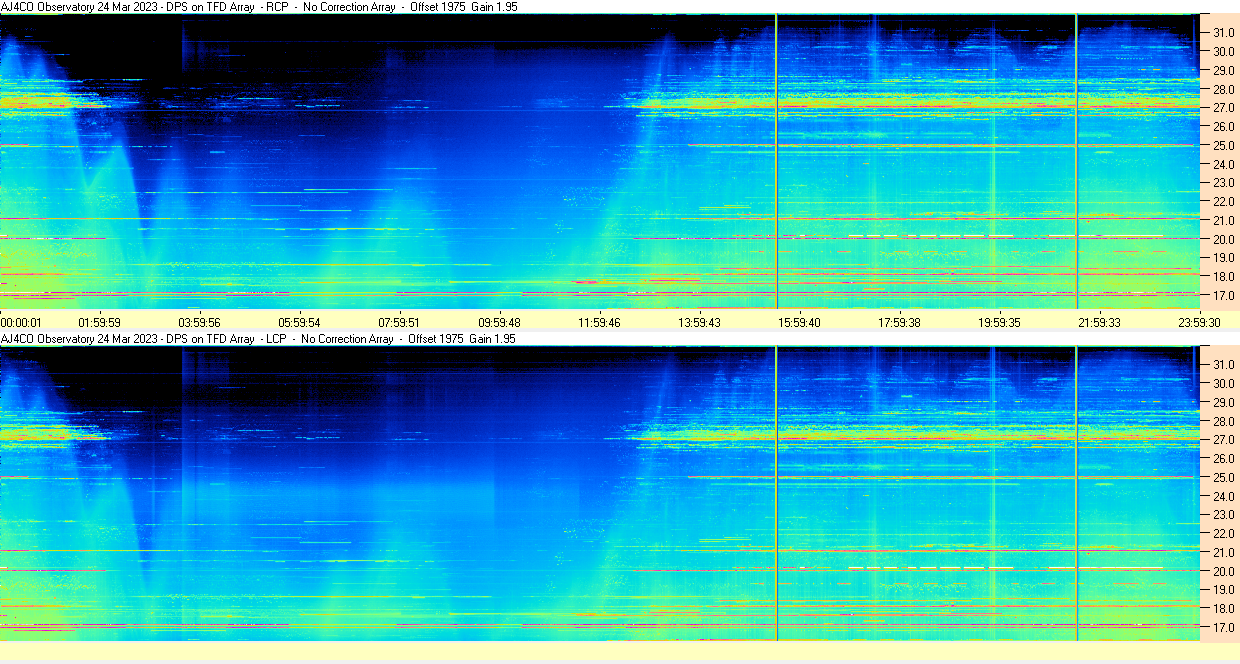Select the 00:00:01 start time label

point(22,323)
